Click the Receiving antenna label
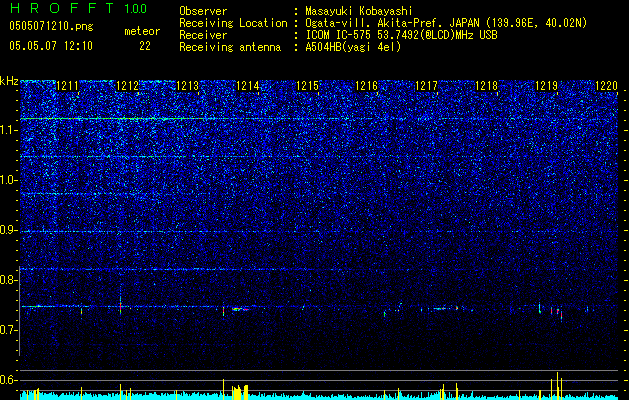 tap(230, 47)
